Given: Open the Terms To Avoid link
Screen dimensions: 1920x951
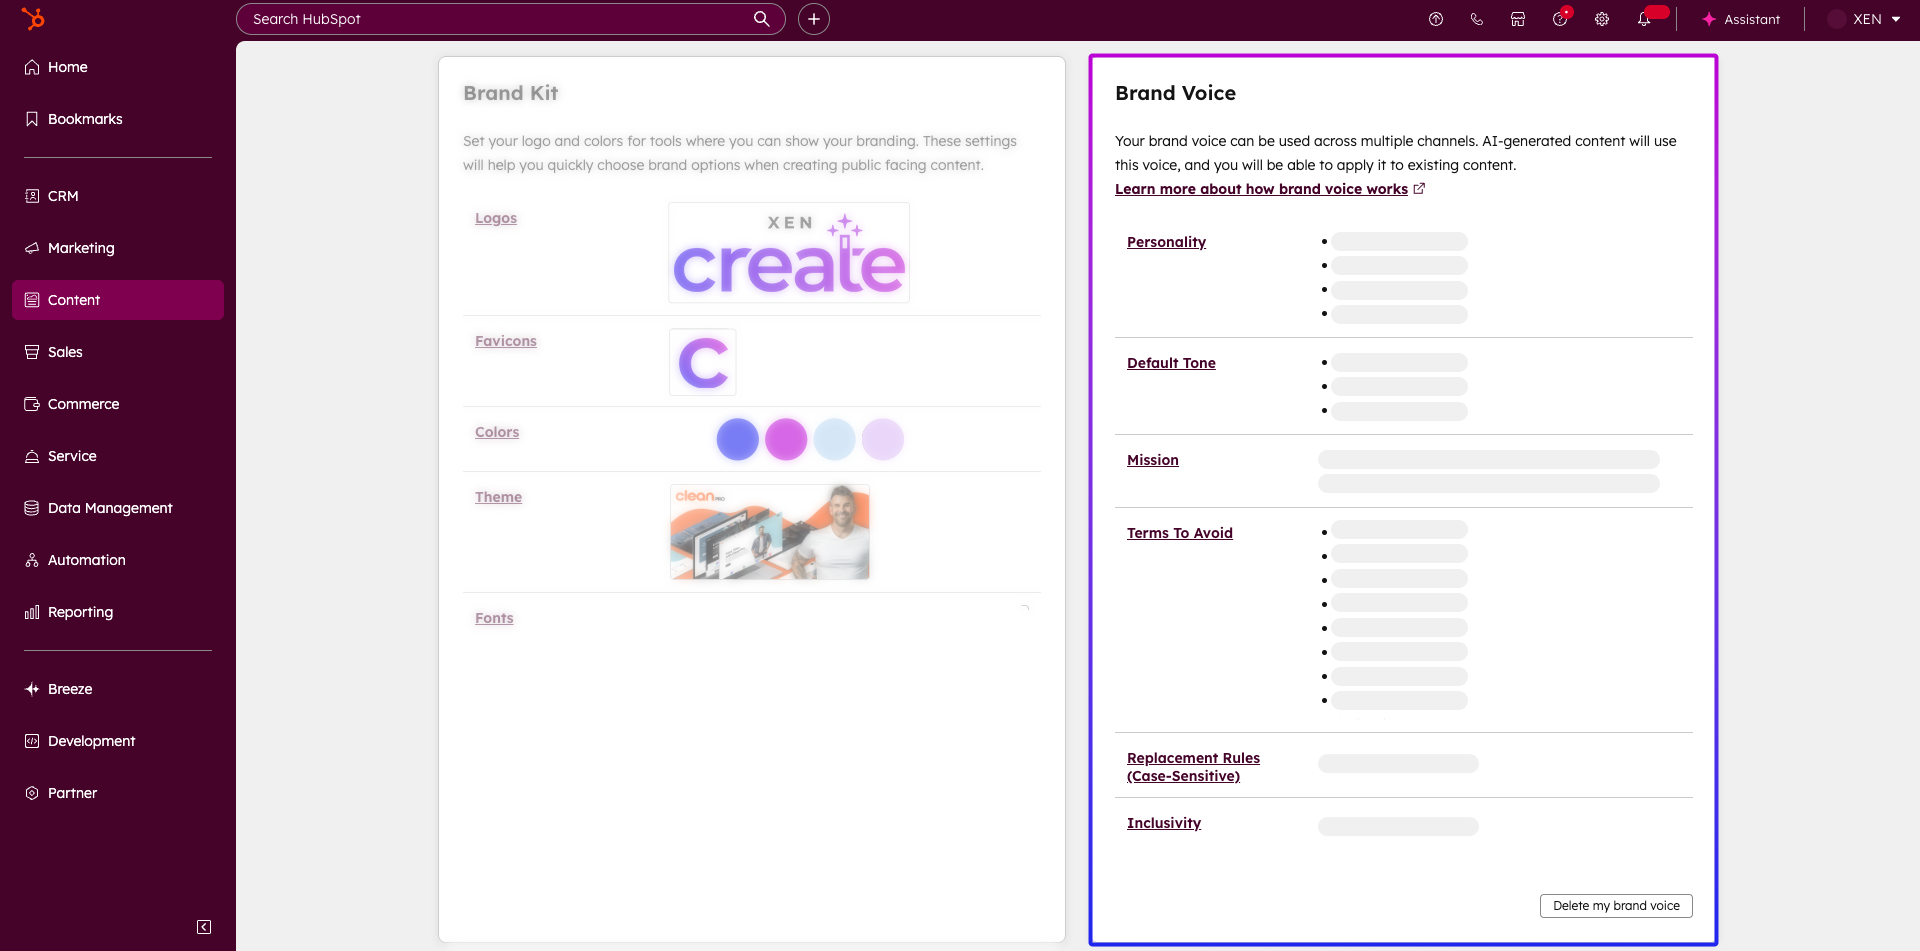Looking at the screenshot, I should coord(1179,533).
